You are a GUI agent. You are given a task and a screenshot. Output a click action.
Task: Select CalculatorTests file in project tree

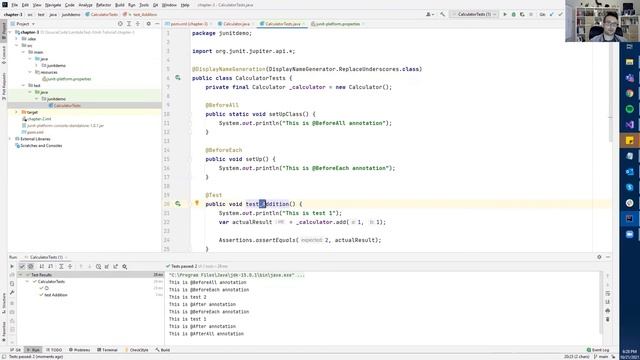[x=64, y=105]
